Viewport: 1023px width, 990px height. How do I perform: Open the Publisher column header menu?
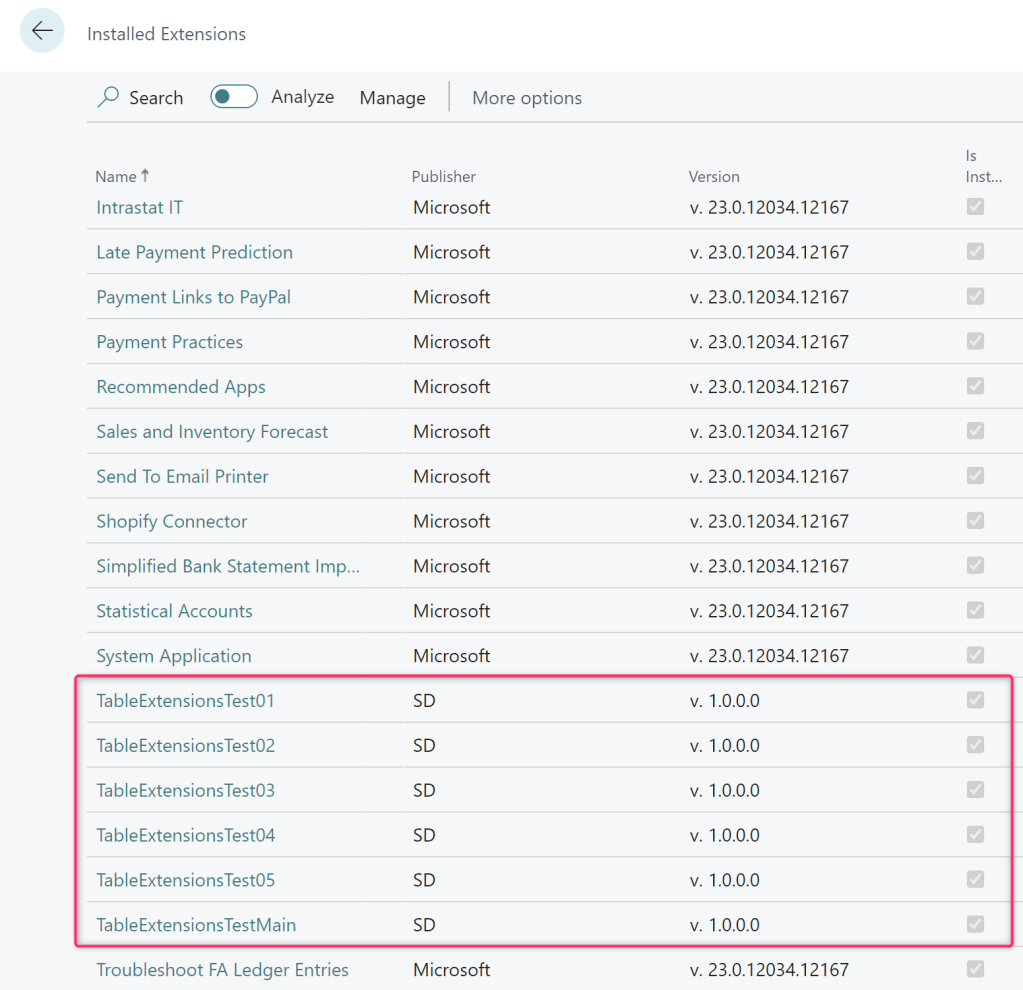tap(443, 176)
